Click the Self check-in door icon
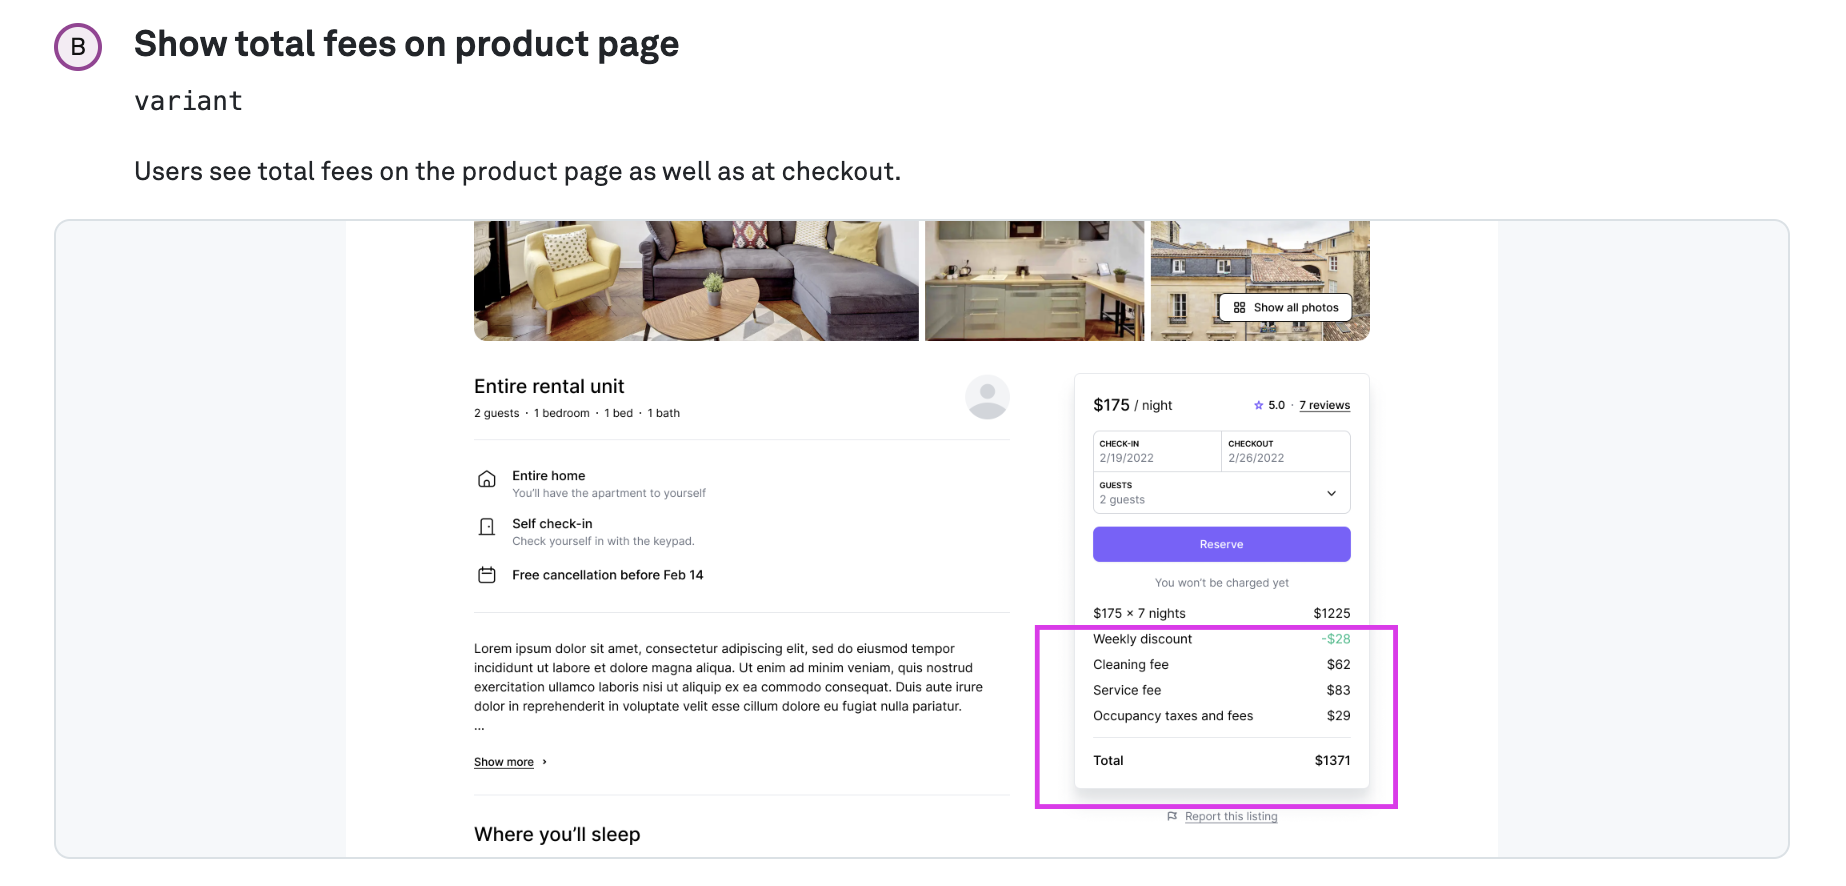1846x886 pixels. (x=487, y=527)
